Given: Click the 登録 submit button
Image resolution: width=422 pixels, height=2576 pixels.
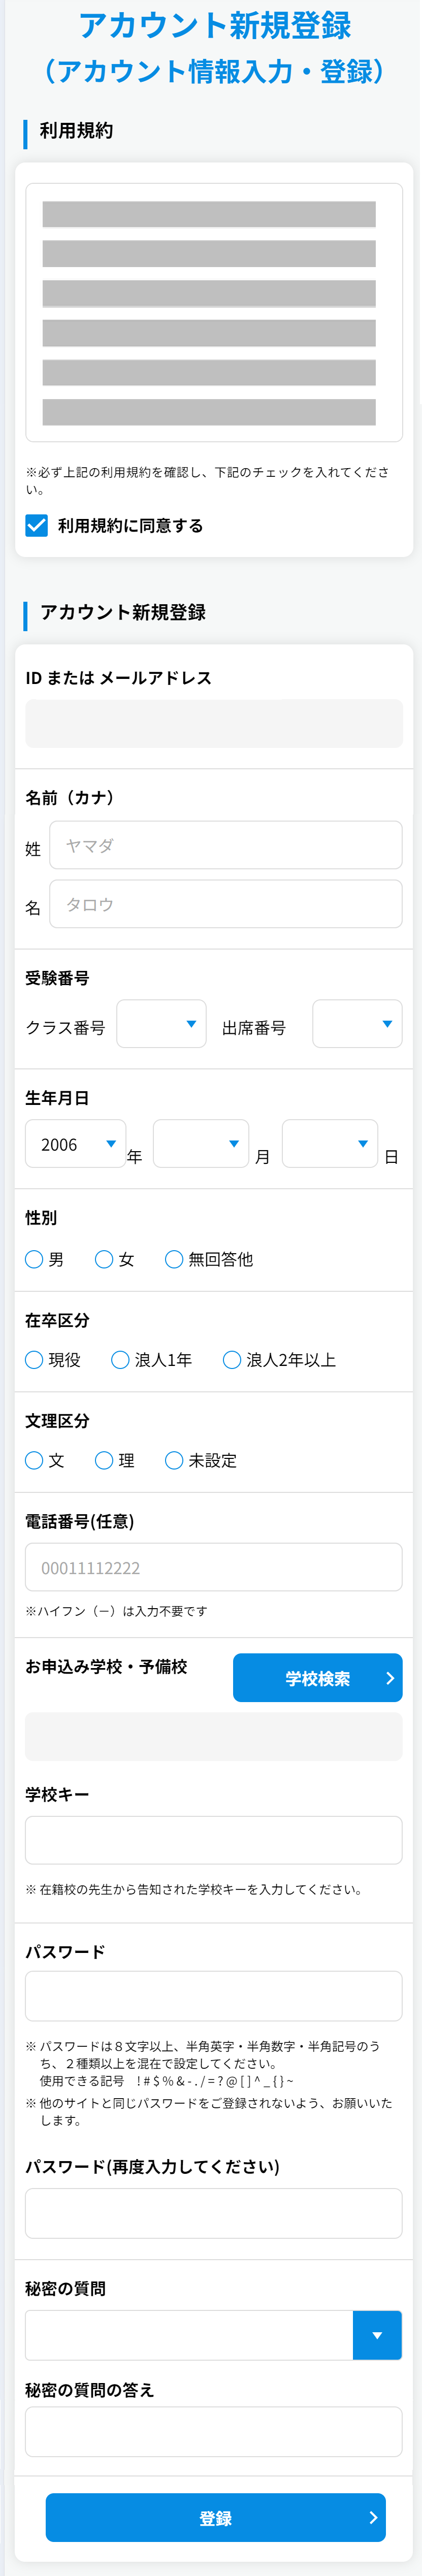Looking at the screenshot, I should [215, 2517].
